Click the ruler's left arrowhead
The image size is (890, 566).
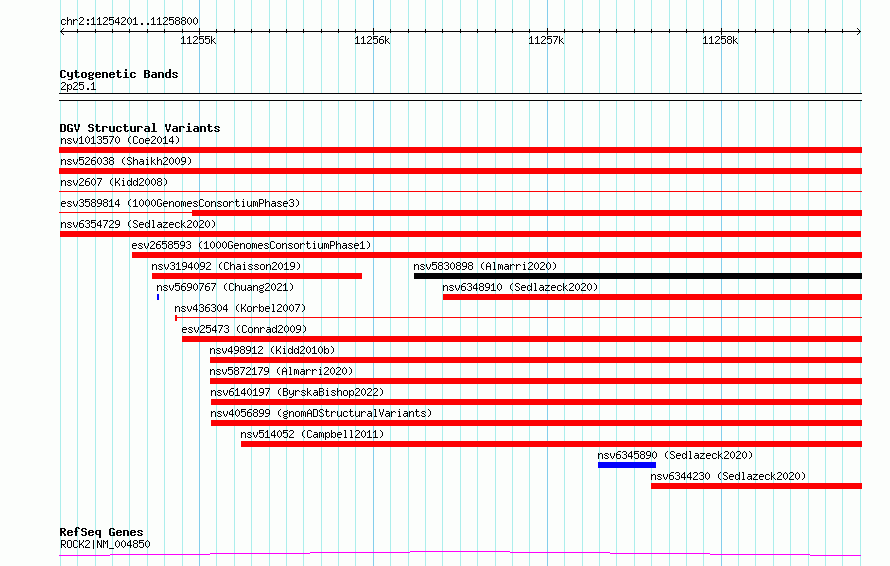pos(62,32)
